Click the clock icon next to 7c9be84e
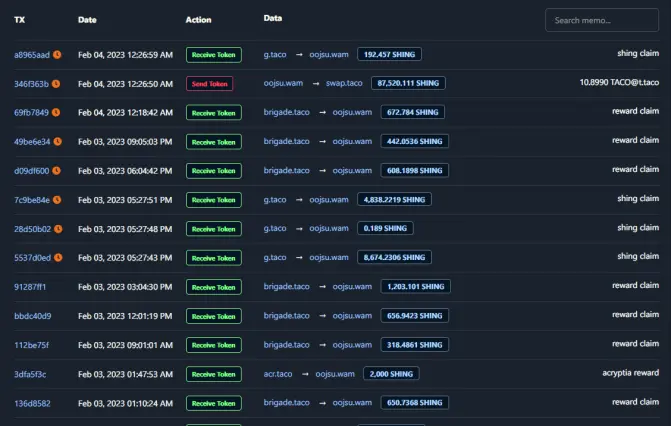The height and width of the screenshot is (426, 671). click(57, 200)
